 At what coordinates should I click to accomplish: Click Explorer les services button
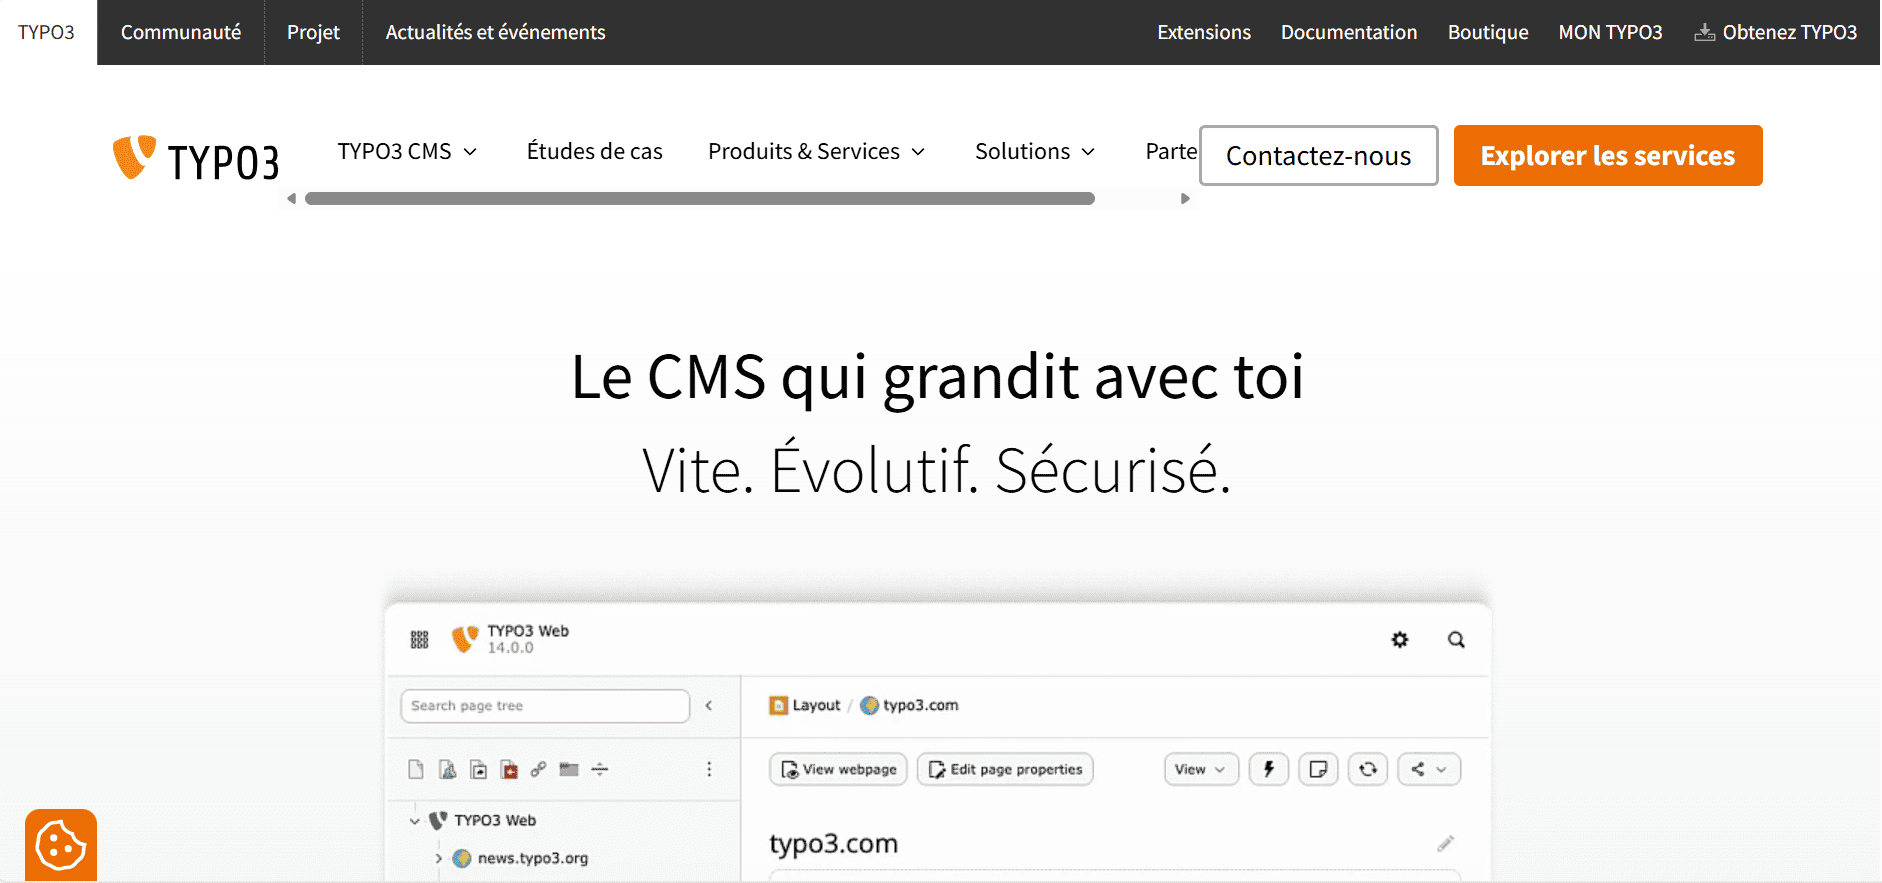(x=1608, y=155)
